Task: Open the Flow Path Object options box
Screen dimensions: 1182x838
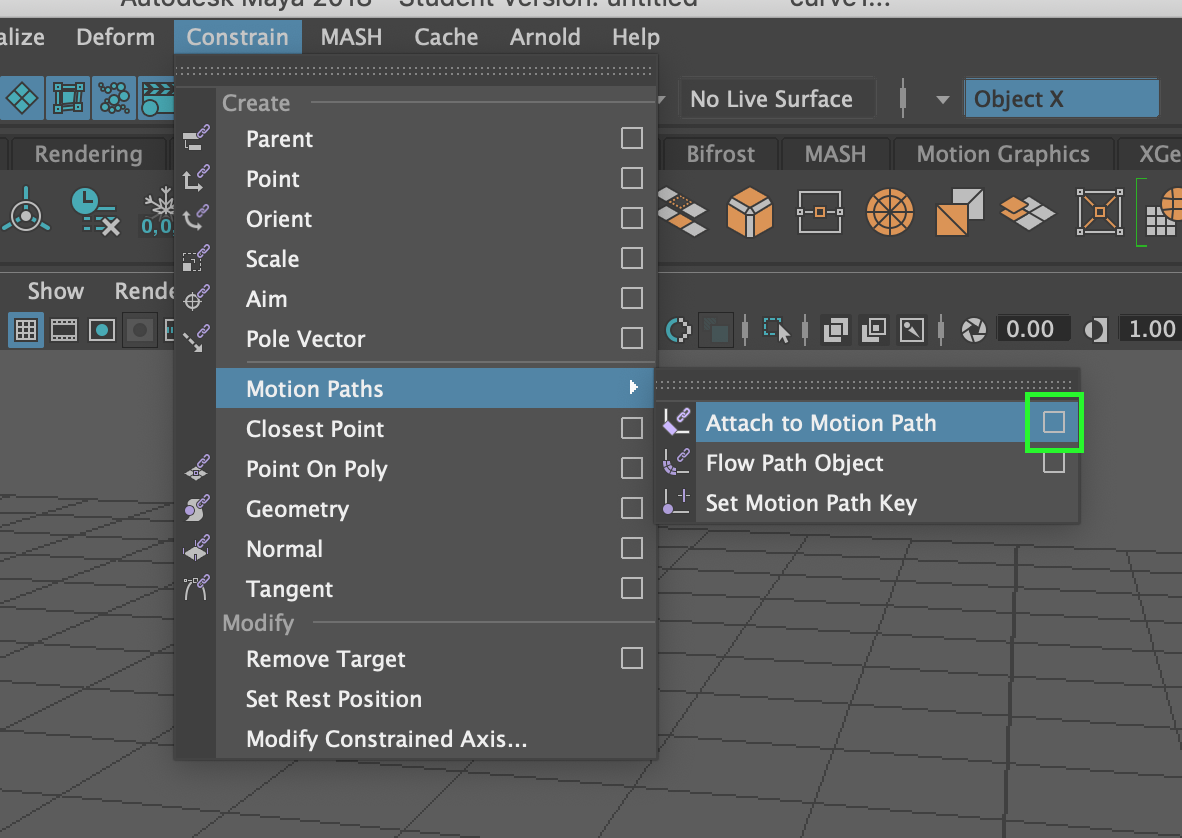Action: 1054,462
